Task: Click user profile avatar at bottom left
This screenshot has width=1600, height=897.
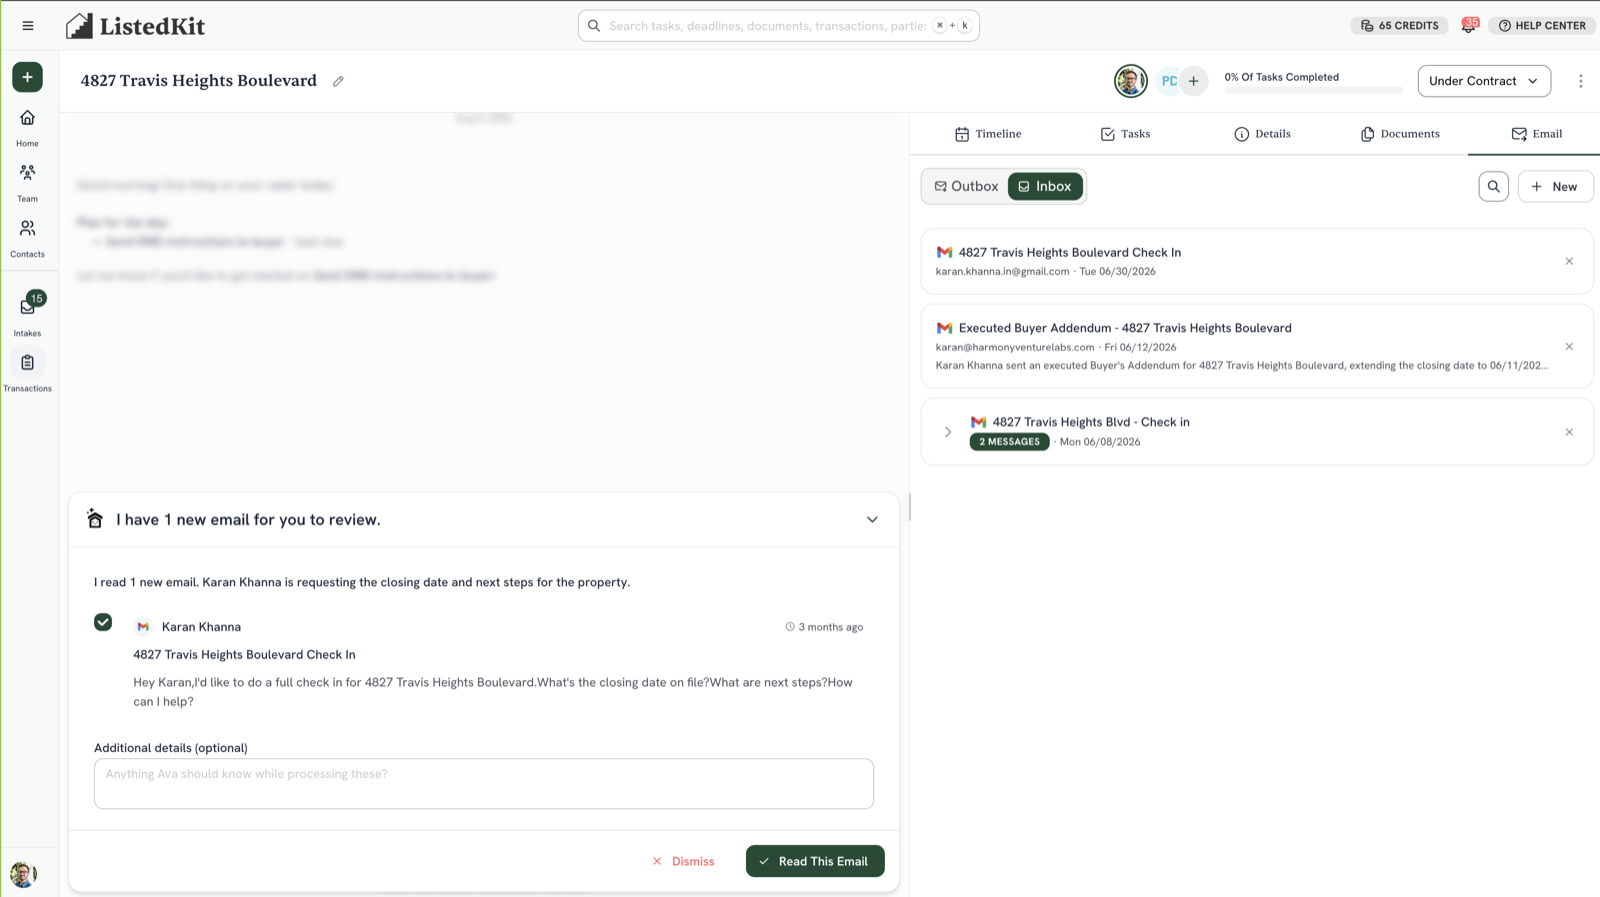Action: tap(23, 874)
